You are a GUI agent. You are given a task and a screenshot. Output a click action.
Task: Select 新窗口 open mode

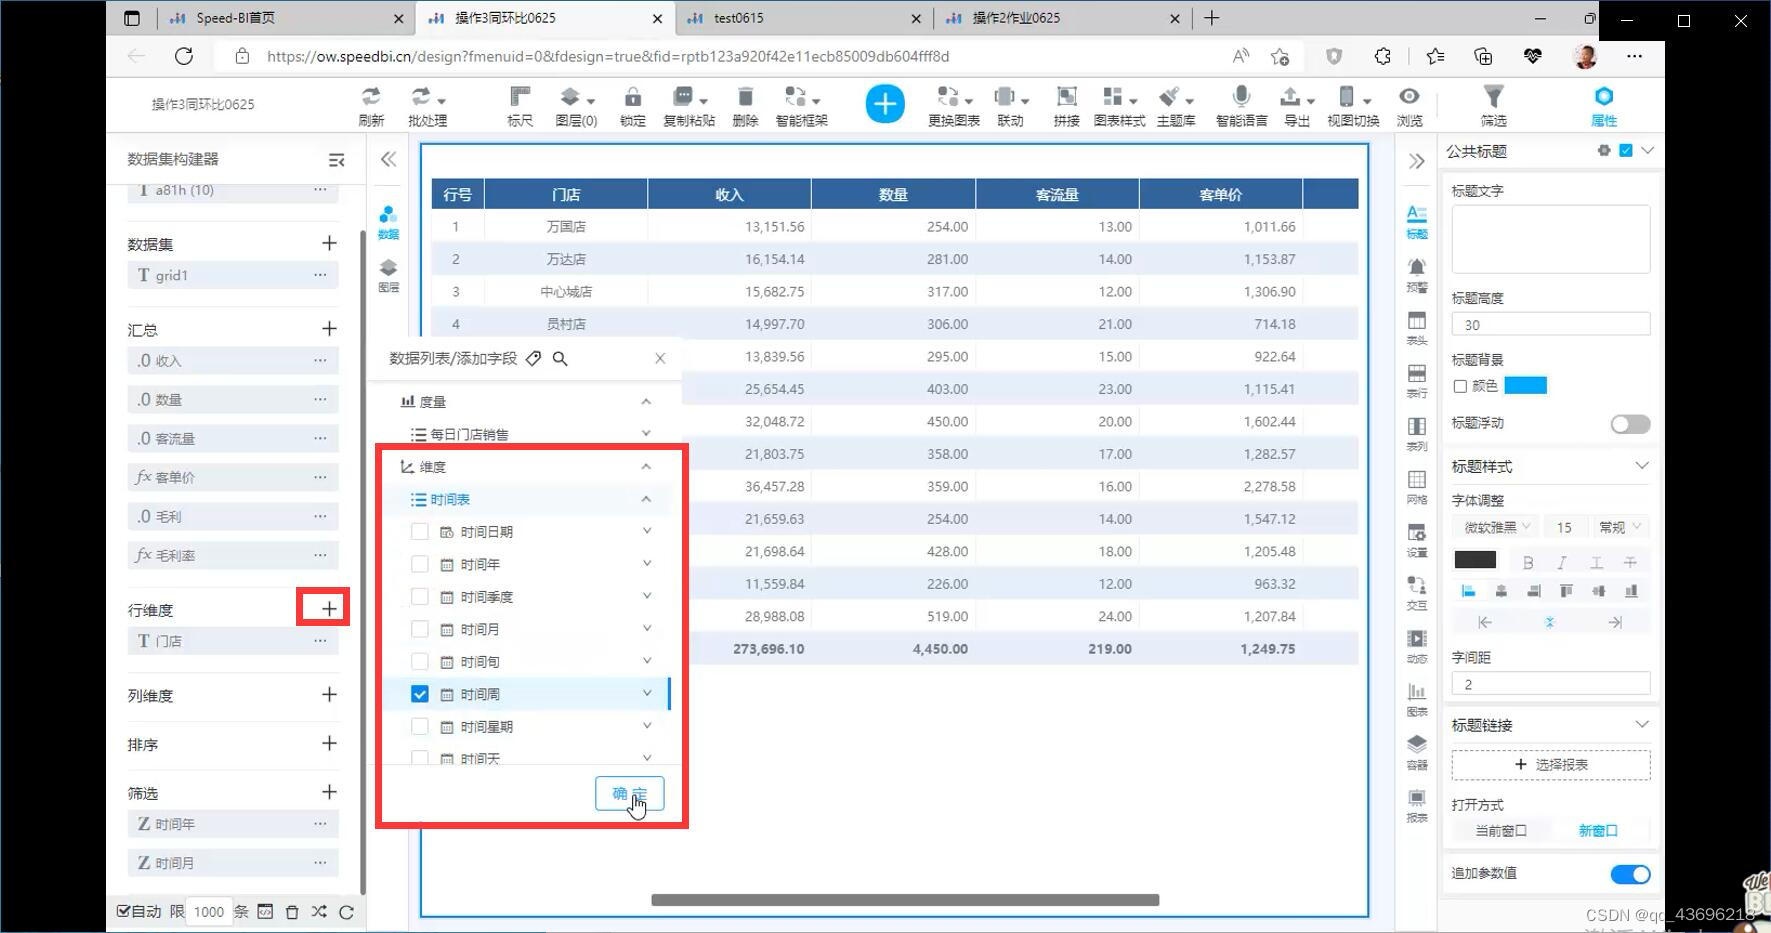pyautogui.click(x=1598, y=830)
